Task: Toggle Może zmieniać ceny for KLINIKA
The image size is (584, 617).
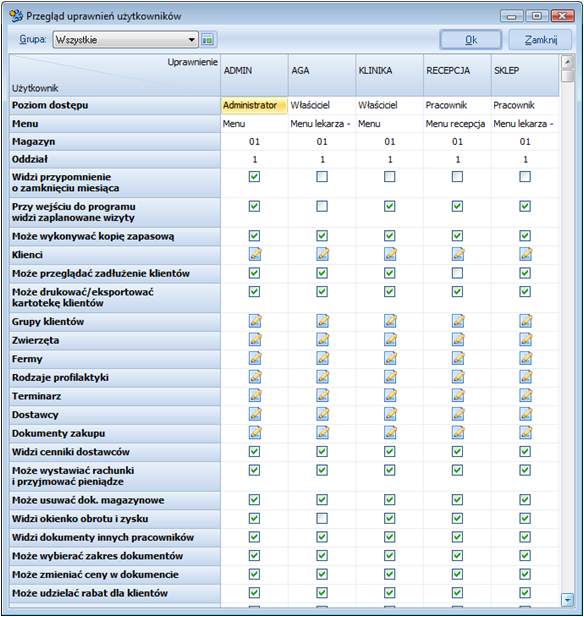Action: point(390,574)
